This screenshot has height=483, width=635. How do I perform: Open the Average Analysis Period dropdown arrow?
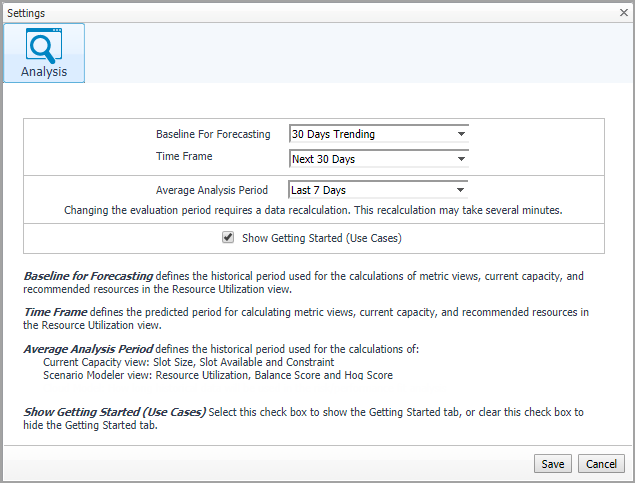point(461,190)
